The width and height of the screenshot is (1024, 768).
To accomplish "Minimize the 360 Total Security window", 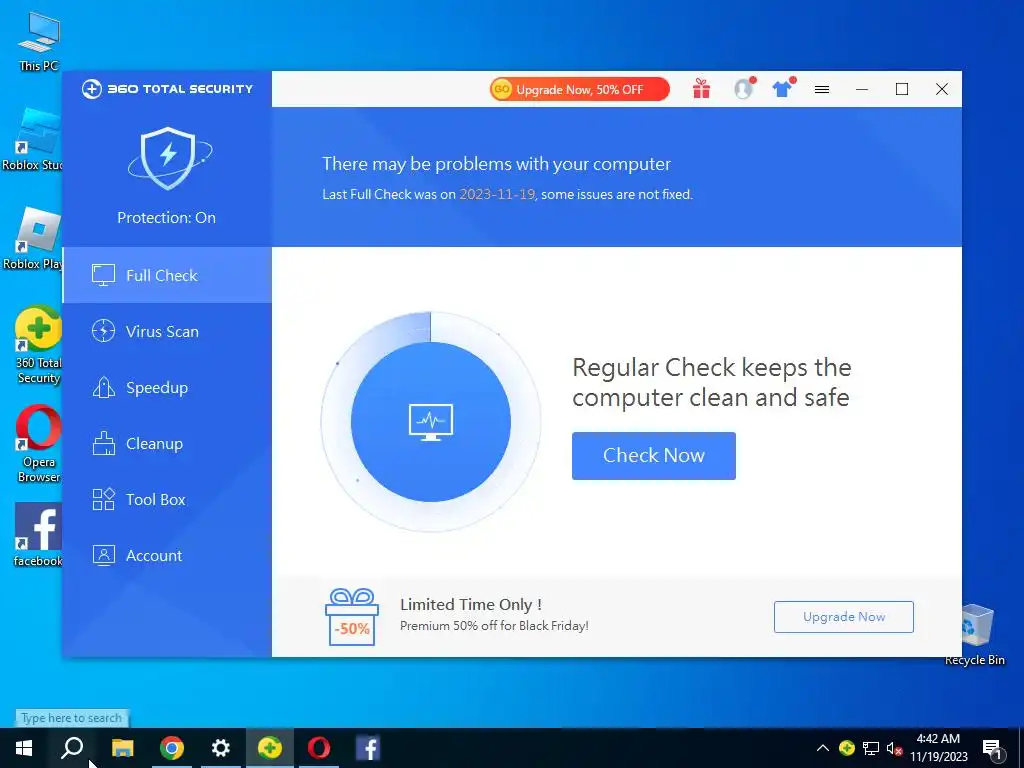I will click(862, 89).
